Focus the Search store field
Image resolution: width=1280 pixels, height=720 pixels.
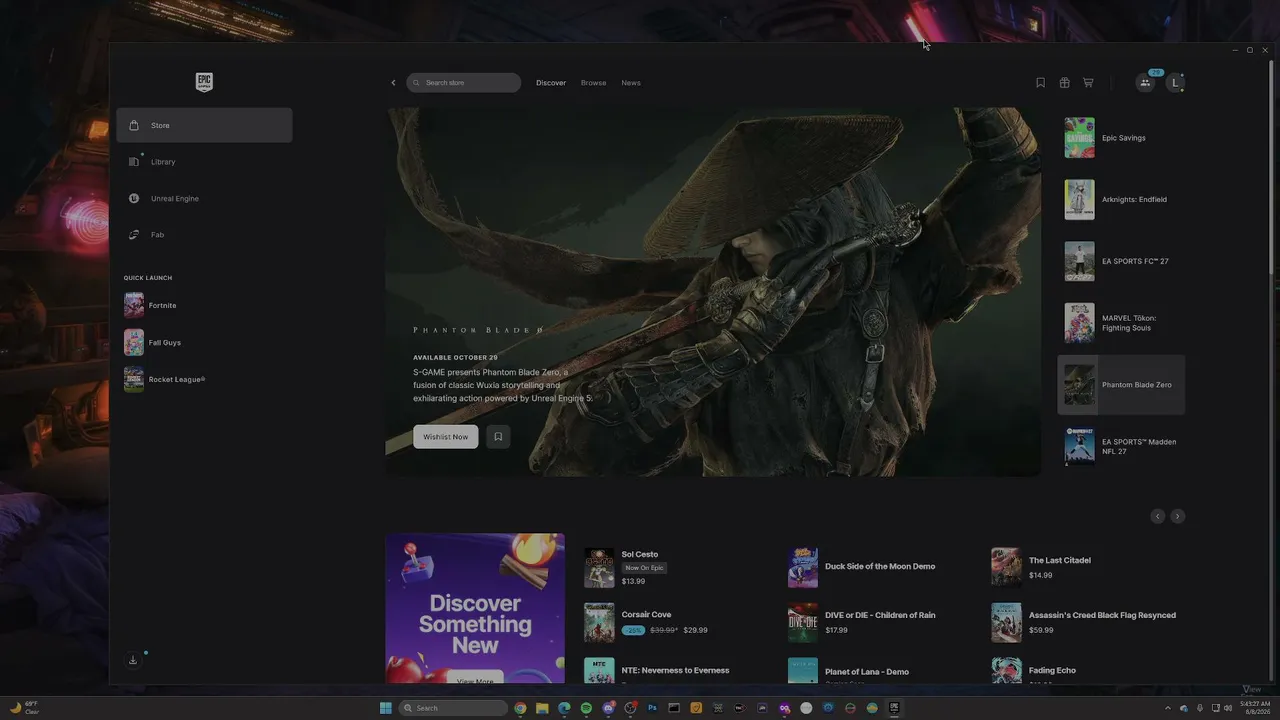pos(464,83)
